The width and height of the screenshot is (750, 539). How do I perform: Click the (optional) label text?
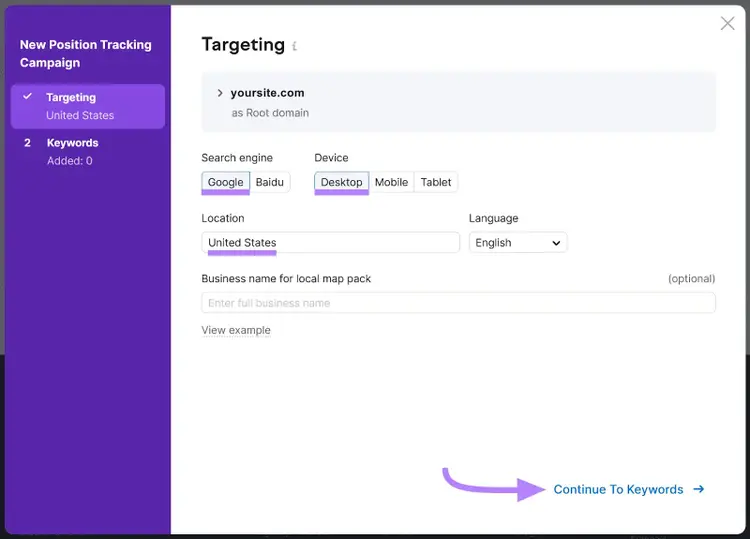[x=692, y=278]
